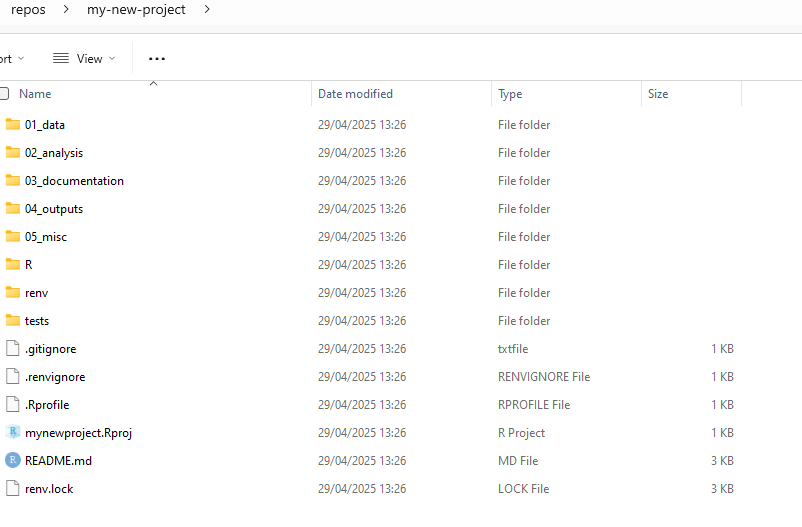Click the .gitignore file icon

click(x=12, y=348)
